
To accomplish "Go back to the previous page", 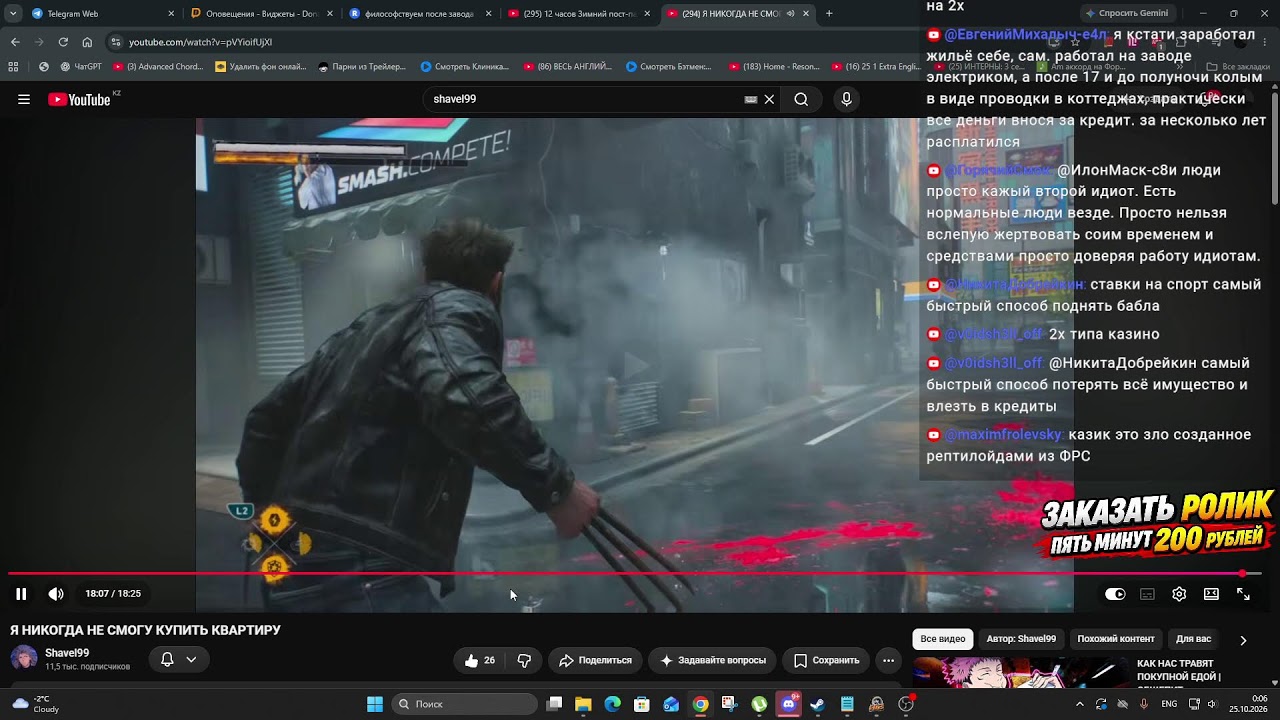I will (x=15, y=42).
